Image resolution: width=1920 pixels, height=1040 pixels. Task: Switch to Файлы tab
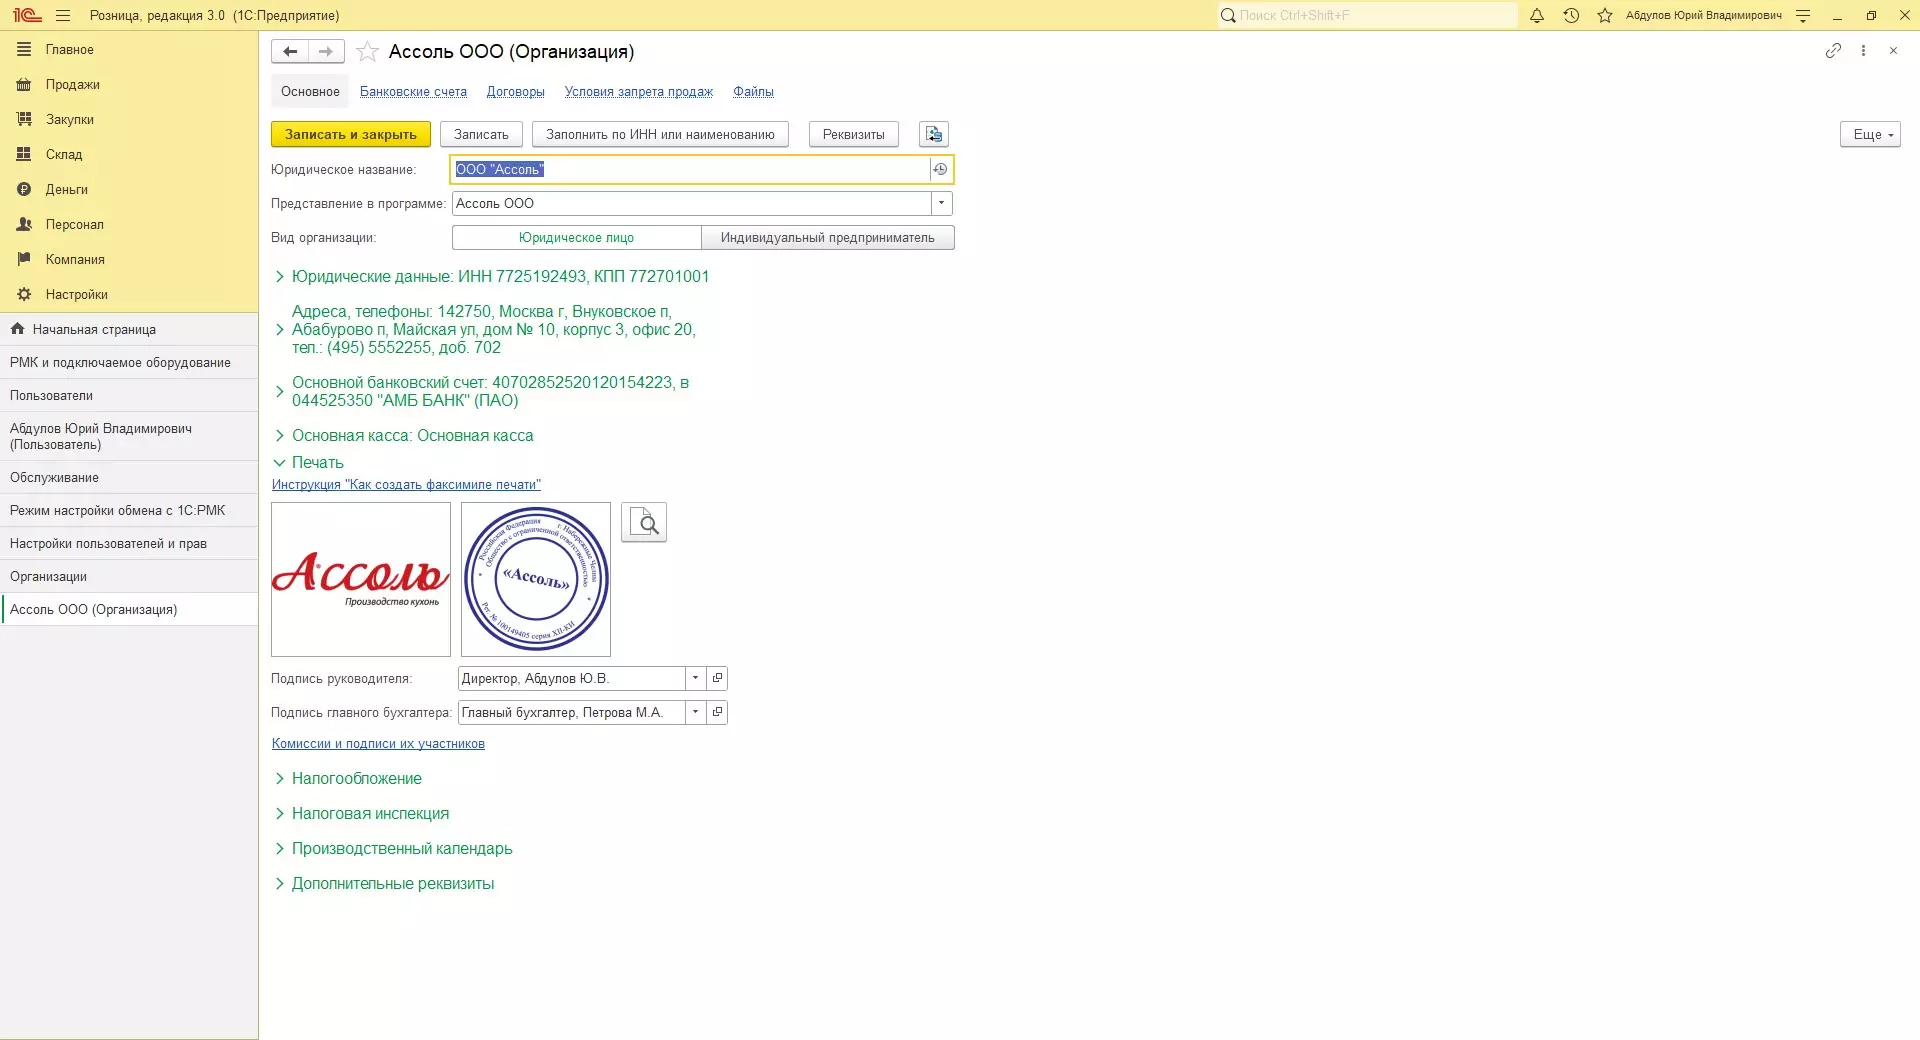tap(753, 91)
